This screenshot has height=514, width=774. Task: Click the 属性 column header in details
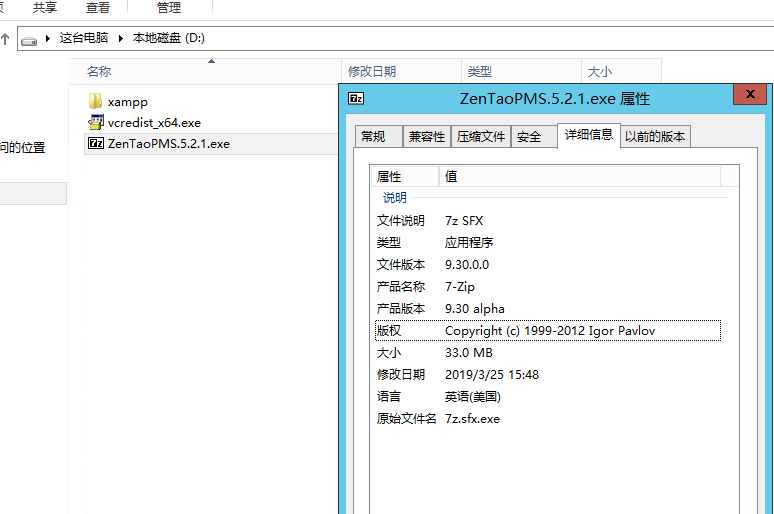(404, 176)
